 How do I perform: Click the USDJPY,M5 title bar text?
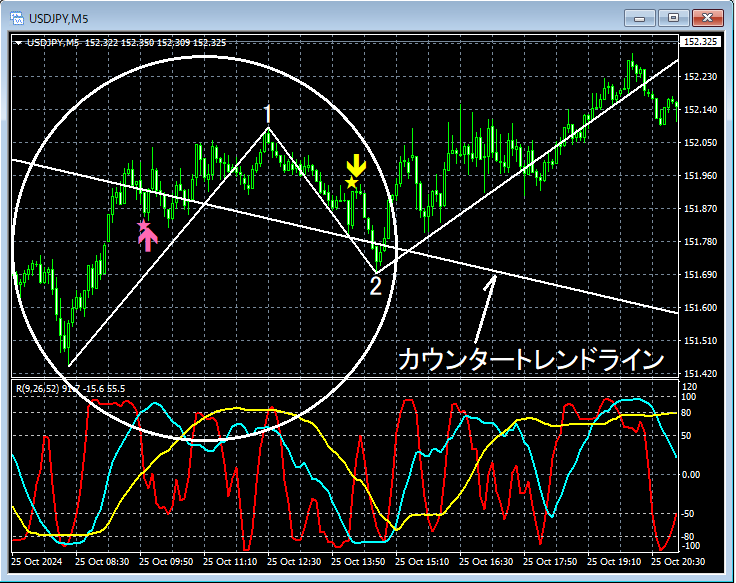59,19
